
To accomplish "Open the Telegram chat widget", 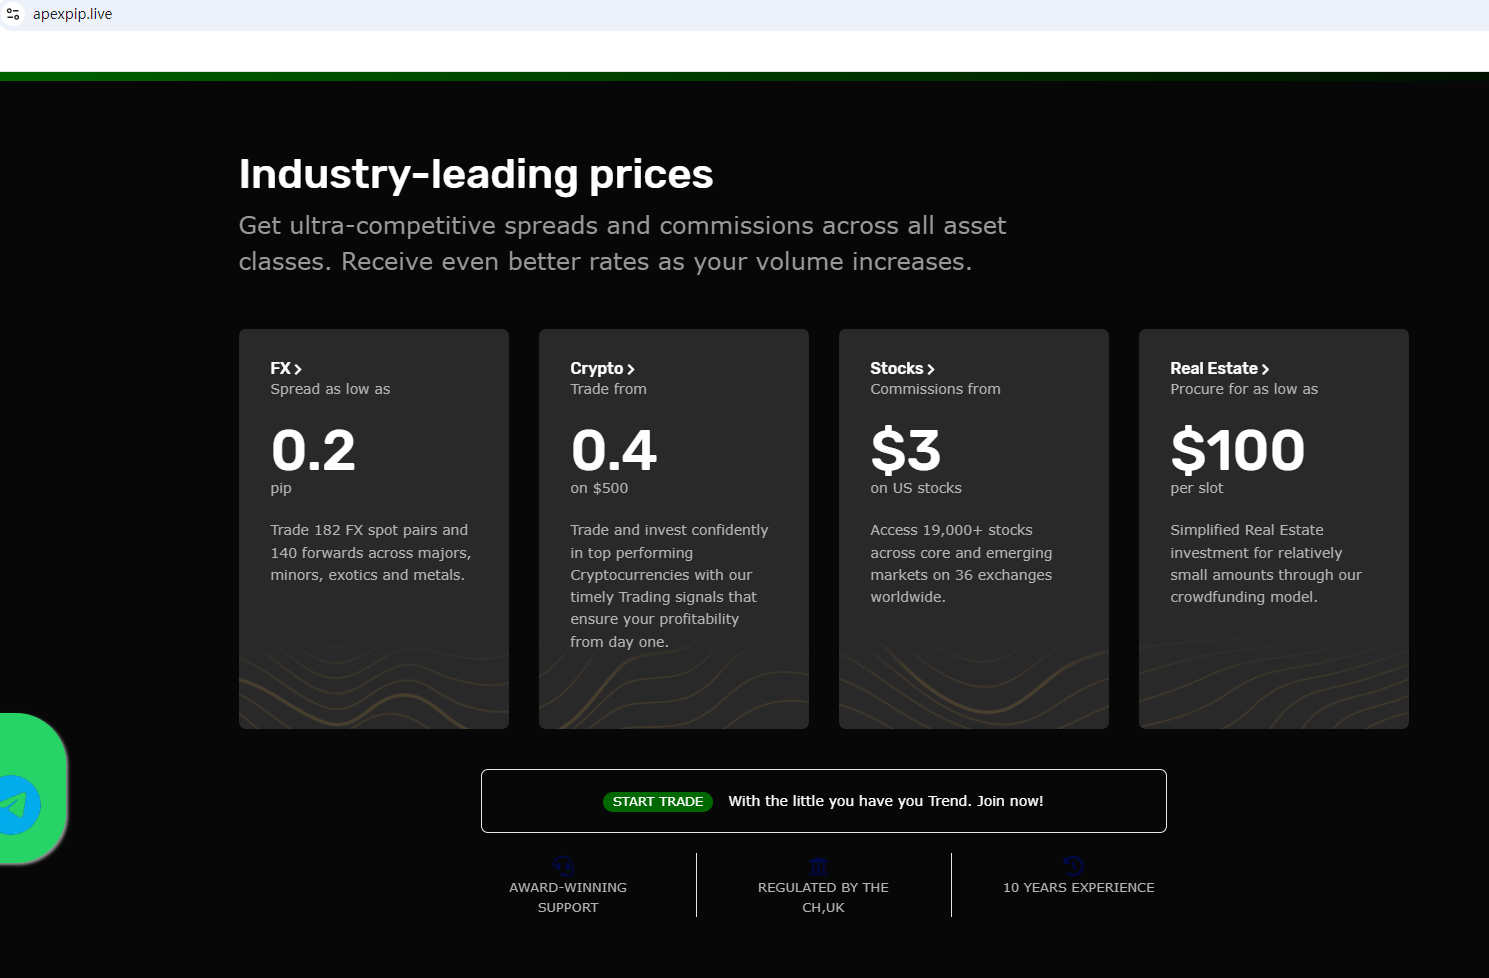I will [18, 803].
